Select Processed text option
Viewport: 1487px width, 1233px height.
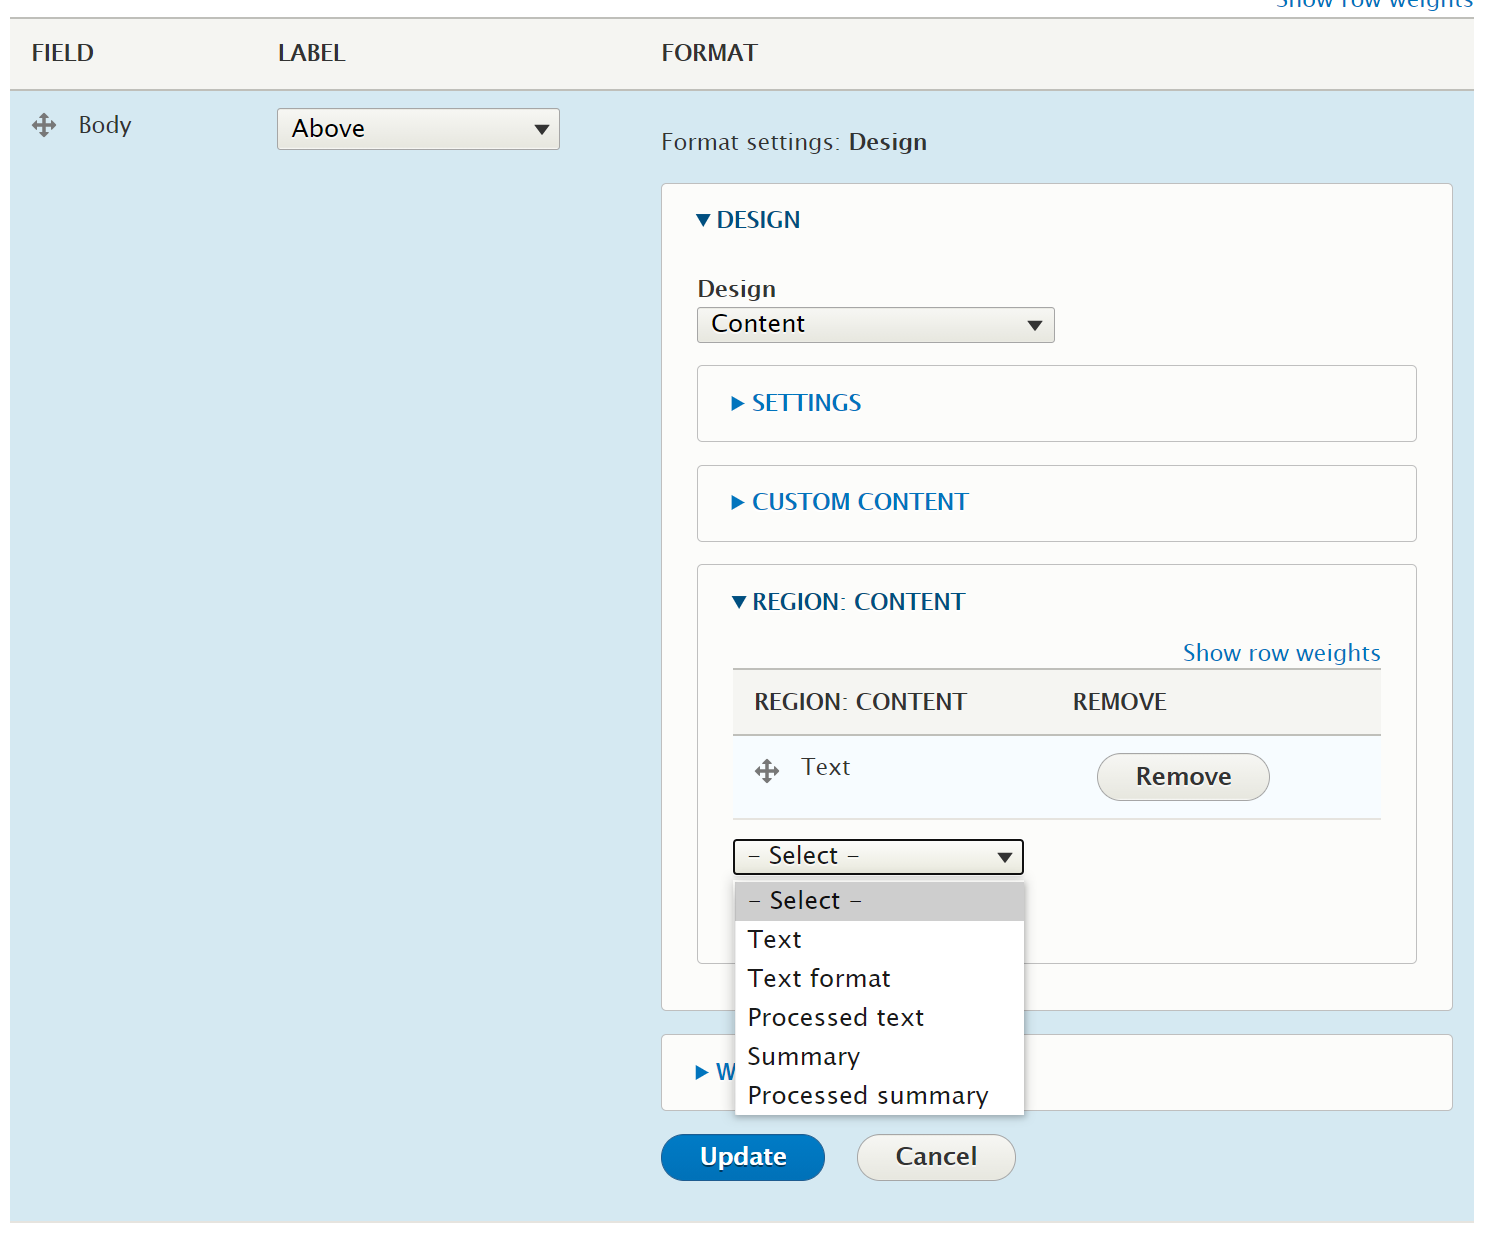coord(836,1018)
